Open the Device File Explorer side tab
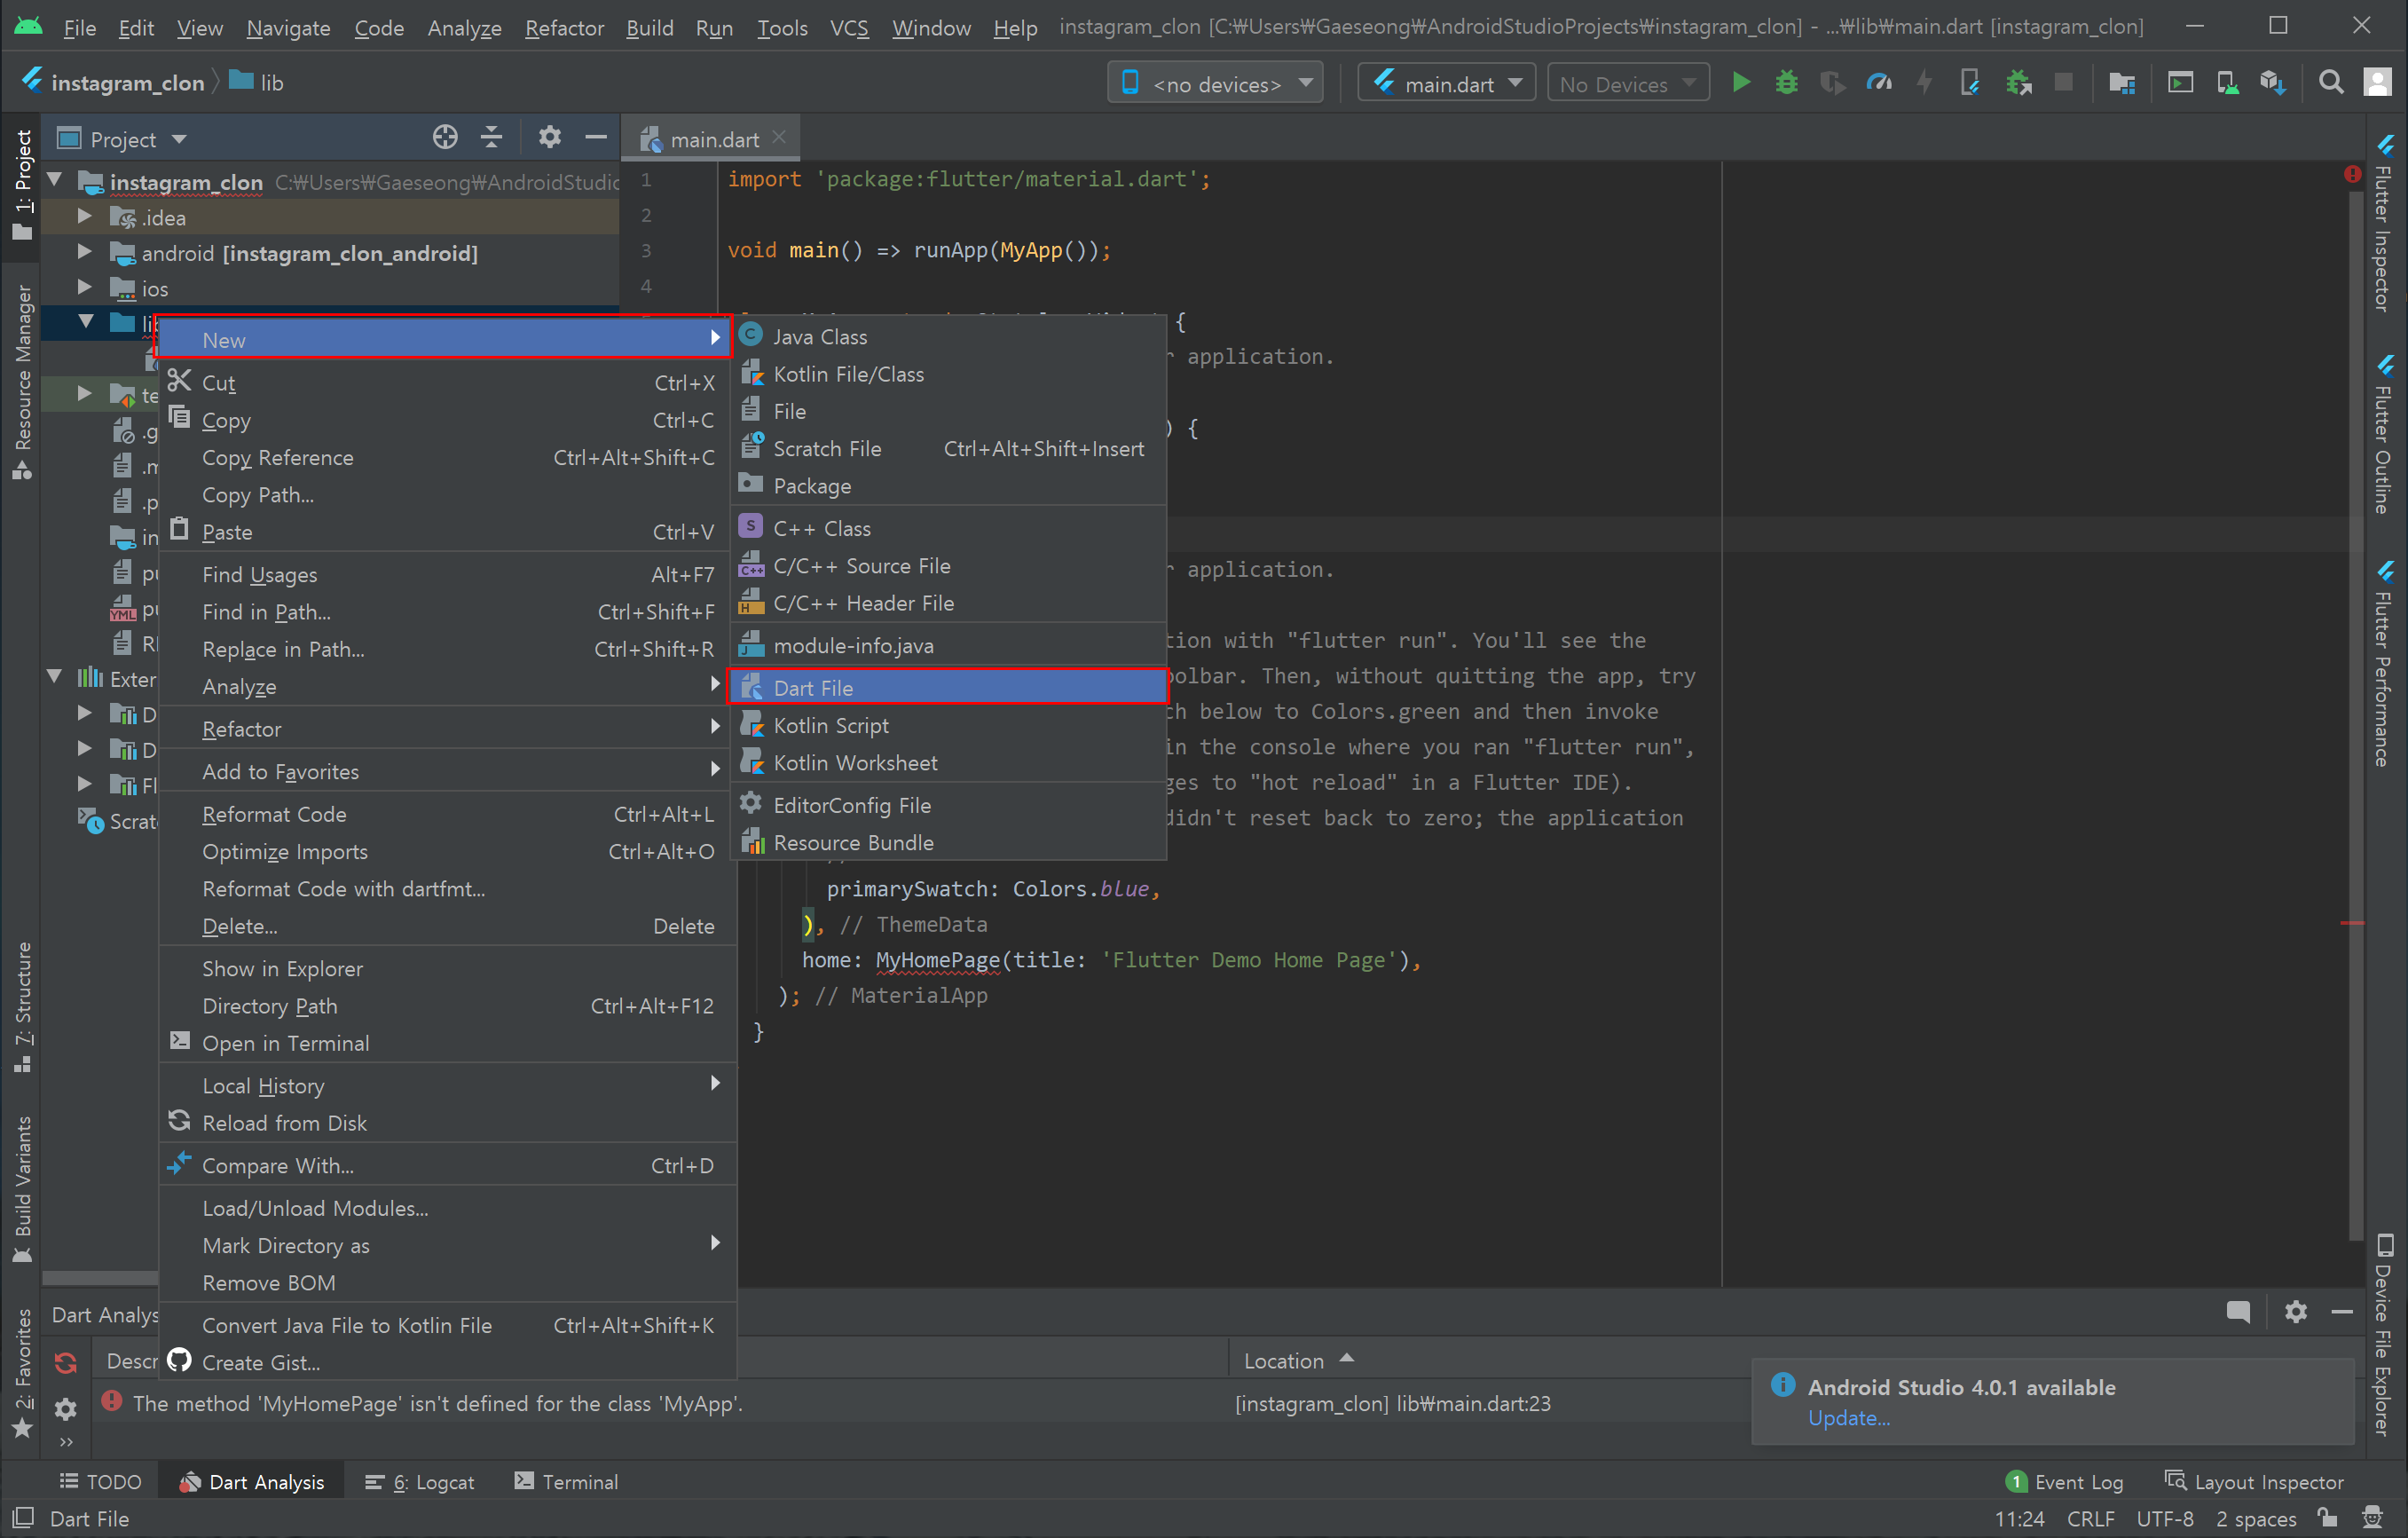Screen dimensions: 2408x1538 (2385, 1336)
